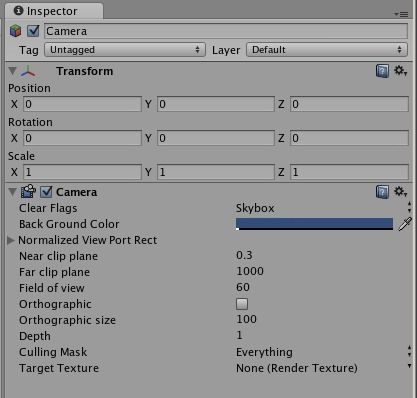Image resolution: width=417 pixels, height=398 pixels.
Task: Click the Scale X field
Action: click(x=82, y=172)
